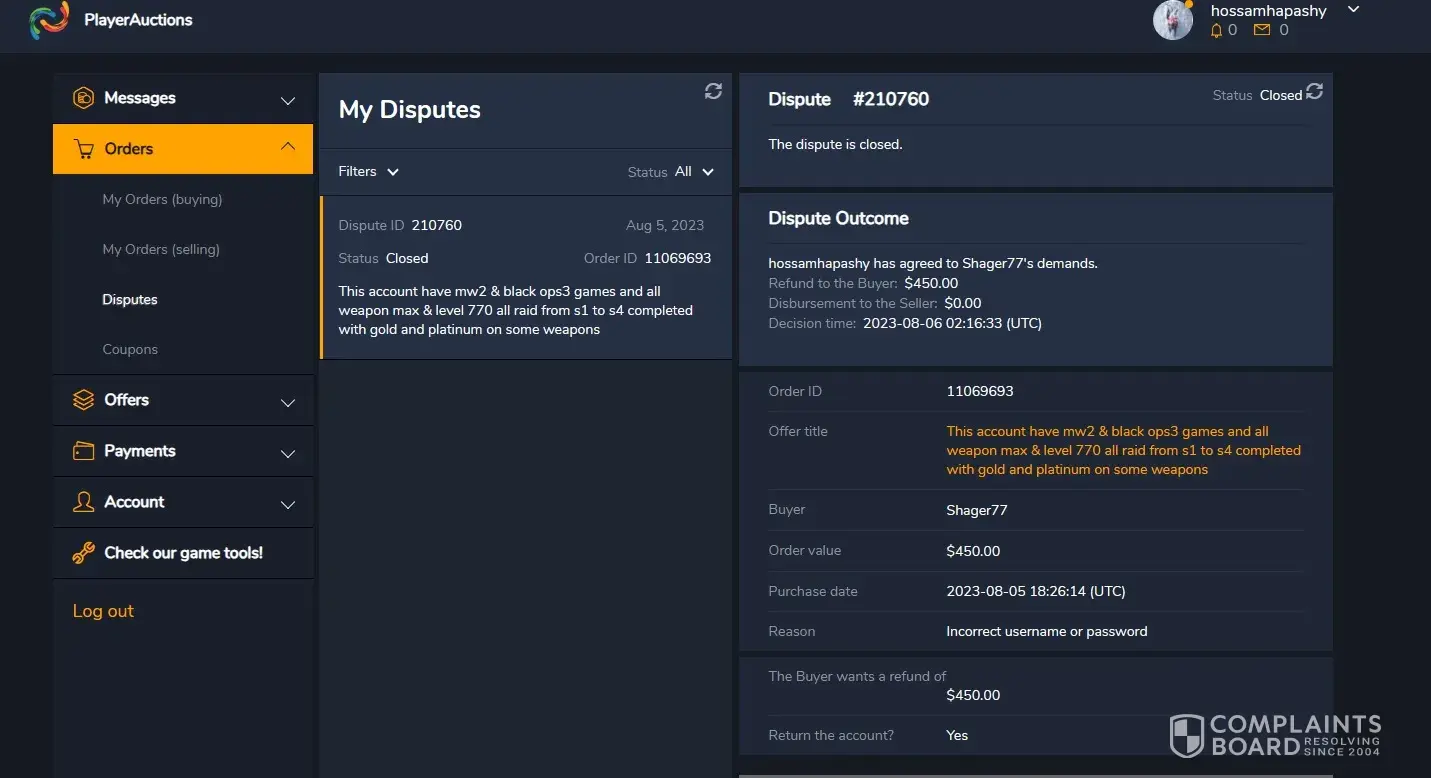
Task: Click the Payments wallet icon
Action: click(x=84, y=451)
